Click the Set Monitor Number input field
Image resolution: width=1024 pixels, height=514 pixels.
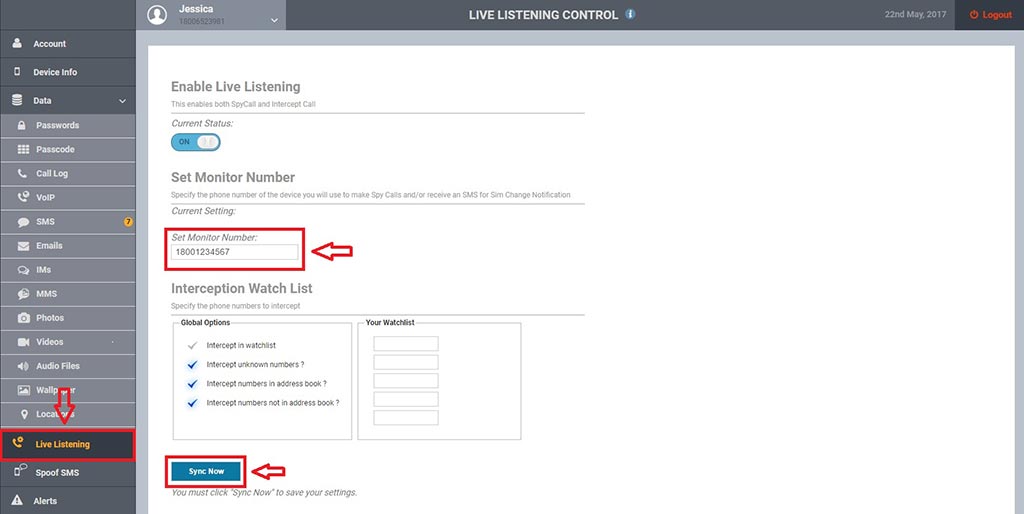point(235,252)
